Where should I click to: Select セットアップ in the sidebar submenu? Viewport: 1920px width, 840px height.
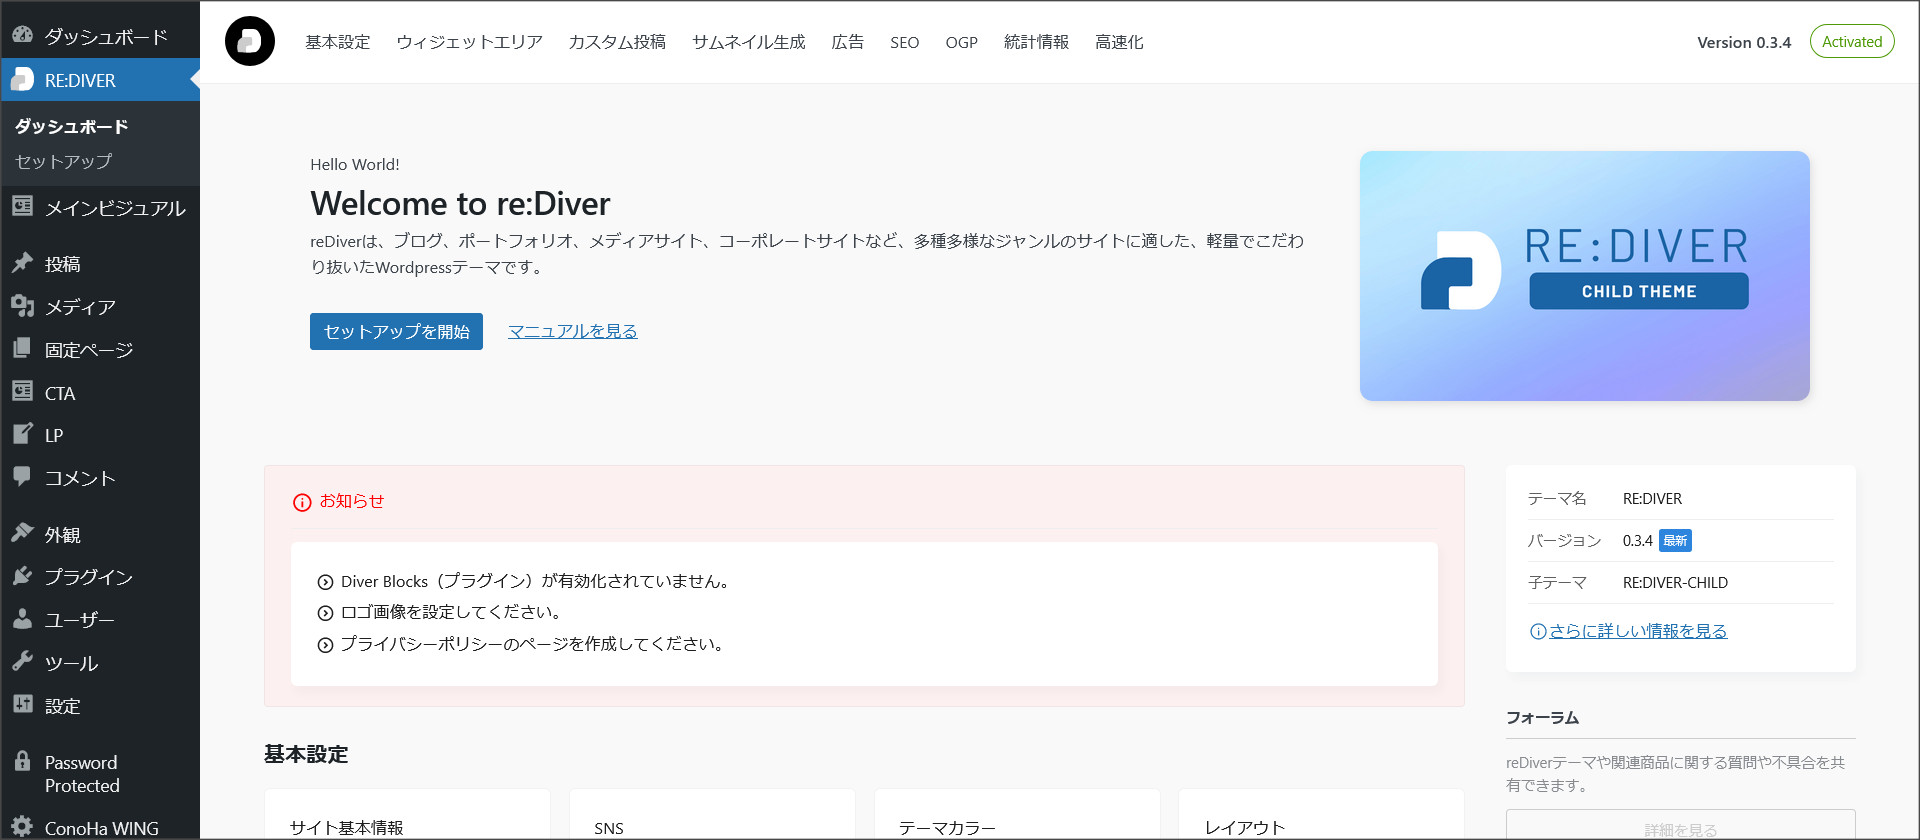click(63, 161)
